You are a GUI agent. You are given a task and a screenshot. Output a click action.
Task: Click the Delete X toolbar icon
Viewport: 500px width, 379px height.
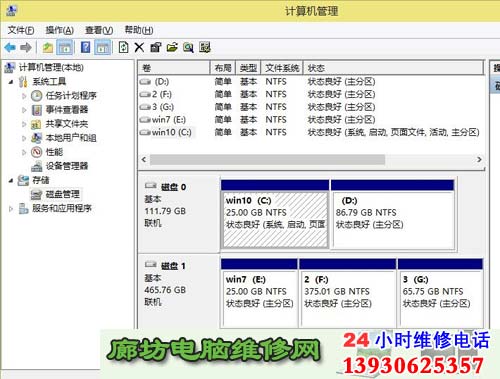coord(139,48)
